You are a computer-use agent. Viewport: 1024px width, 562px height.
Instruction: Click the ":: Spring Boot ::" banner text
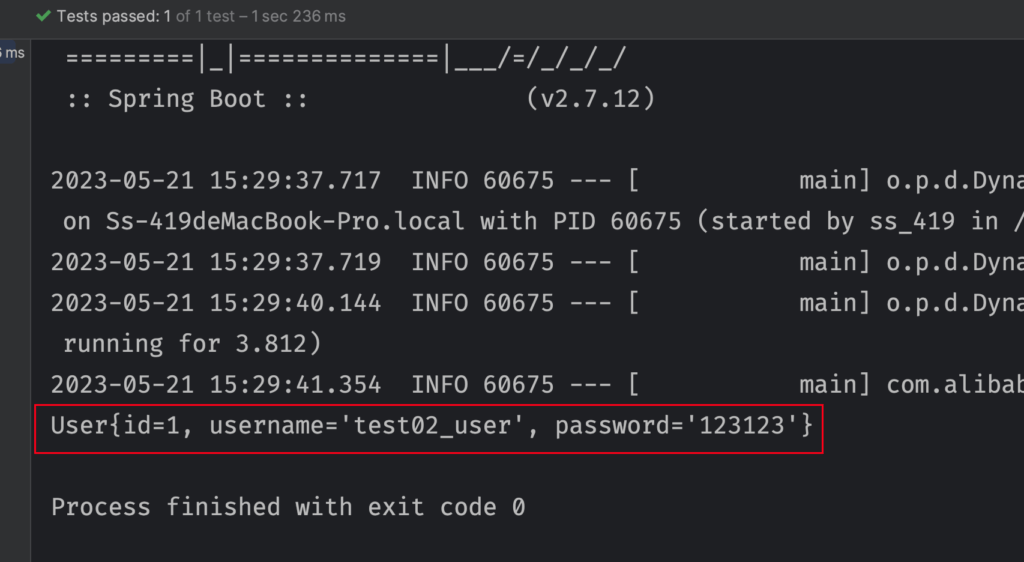(x=188, y=99)
